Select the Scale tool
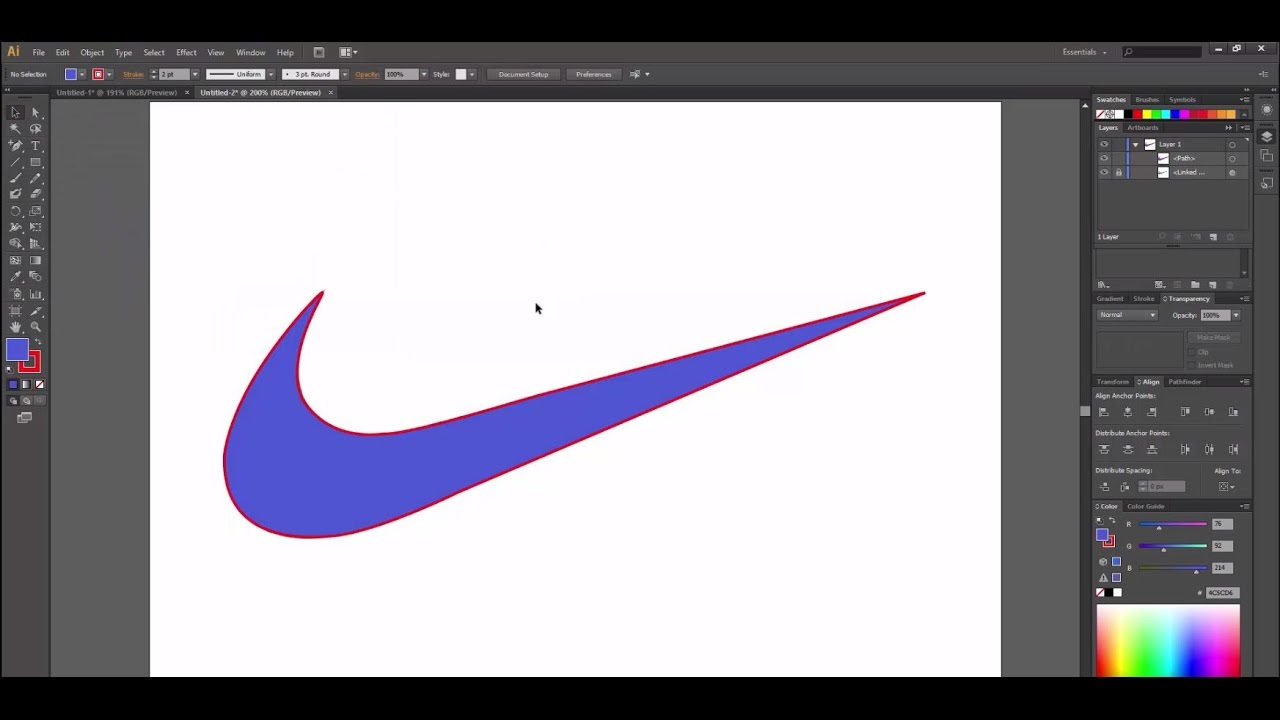 (36, 211)
